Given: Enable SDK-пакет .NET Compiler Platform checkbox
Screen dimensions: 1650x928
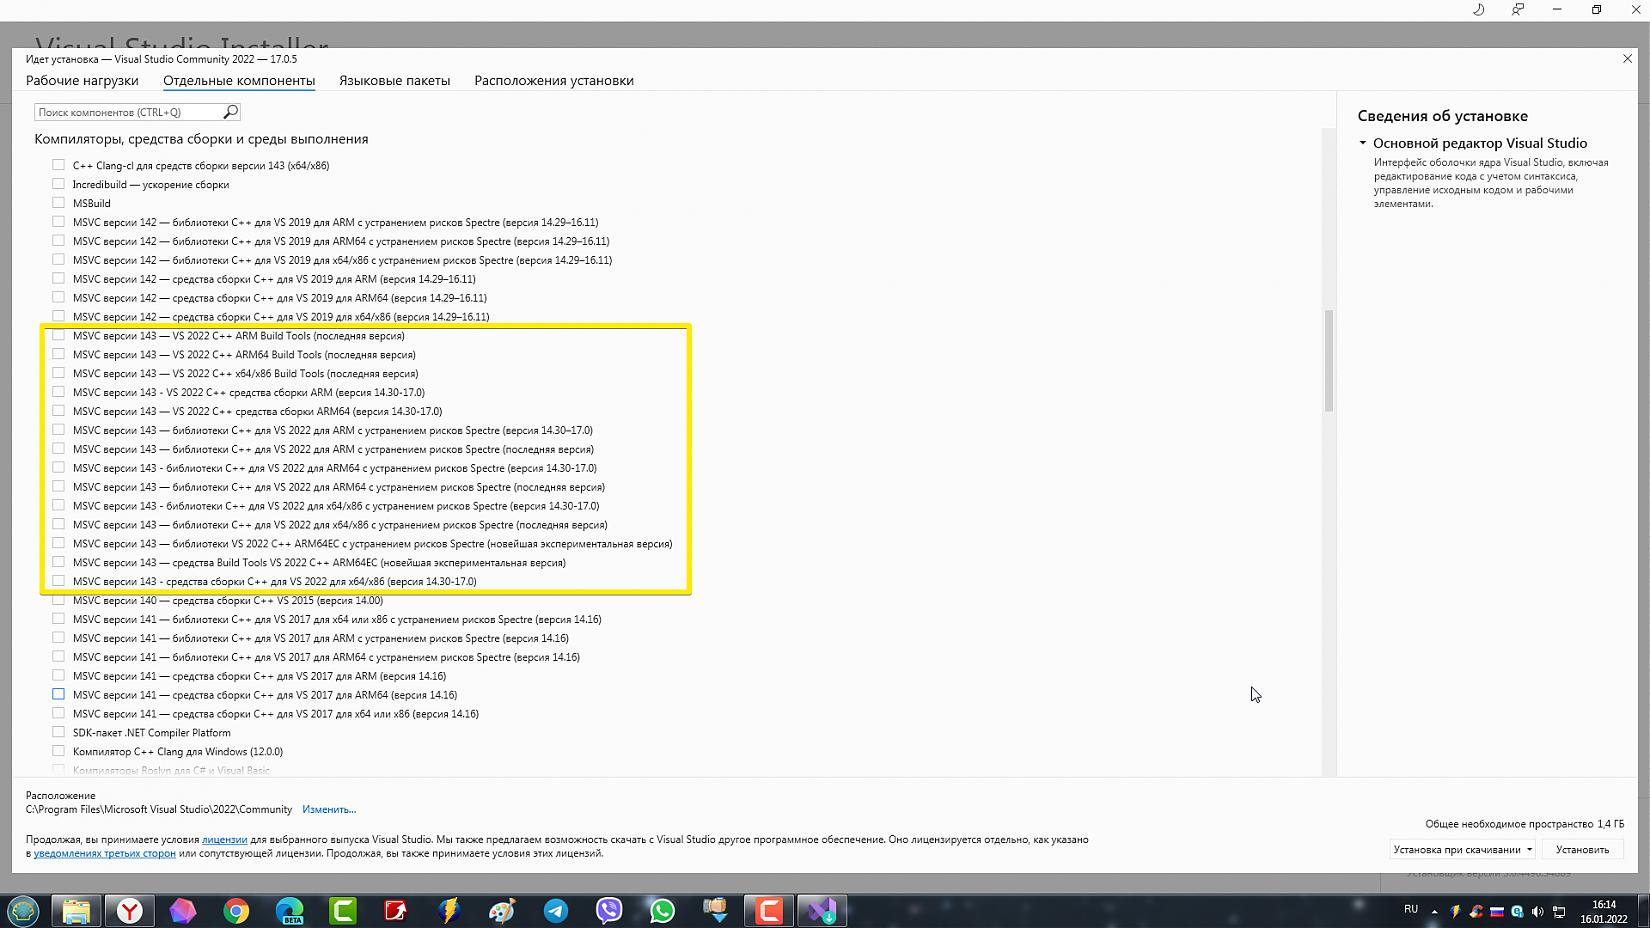Looking at the screenshot, I should point(58,732).
